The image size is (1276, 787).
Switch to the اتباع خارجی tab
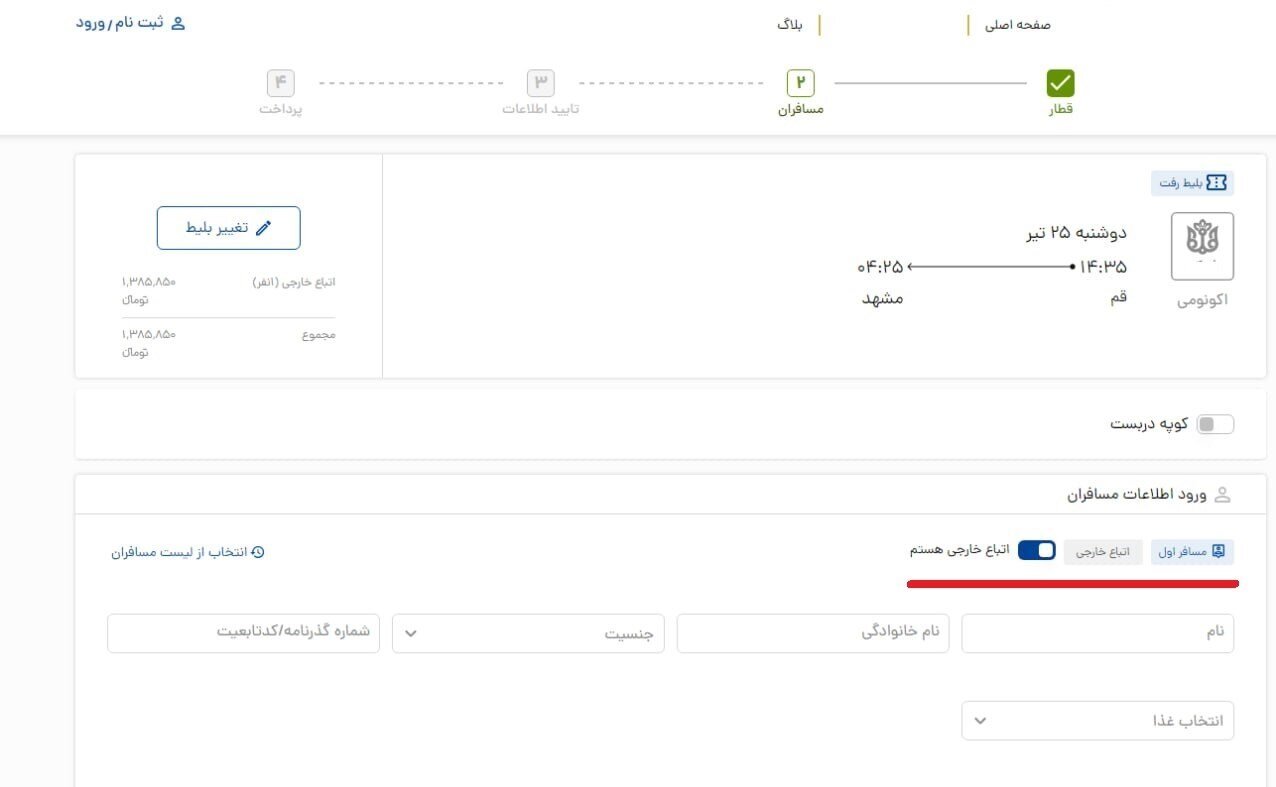click(1102, 551)
